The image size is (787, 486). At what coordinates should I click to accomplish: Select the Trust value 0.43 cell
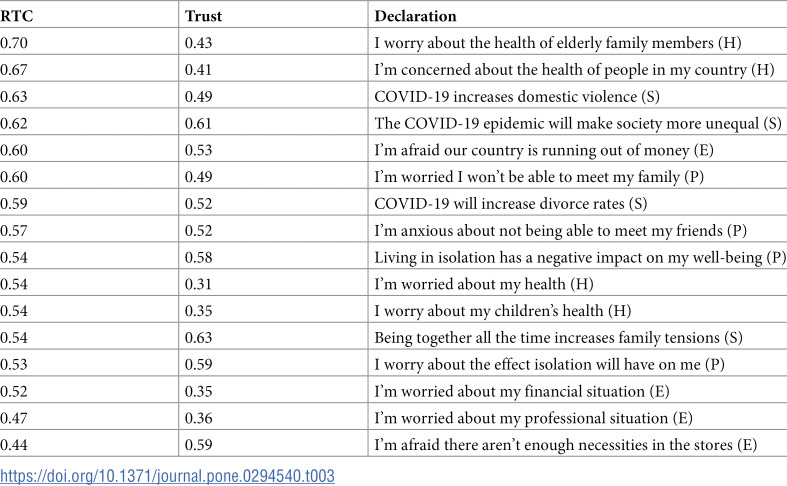273,42
